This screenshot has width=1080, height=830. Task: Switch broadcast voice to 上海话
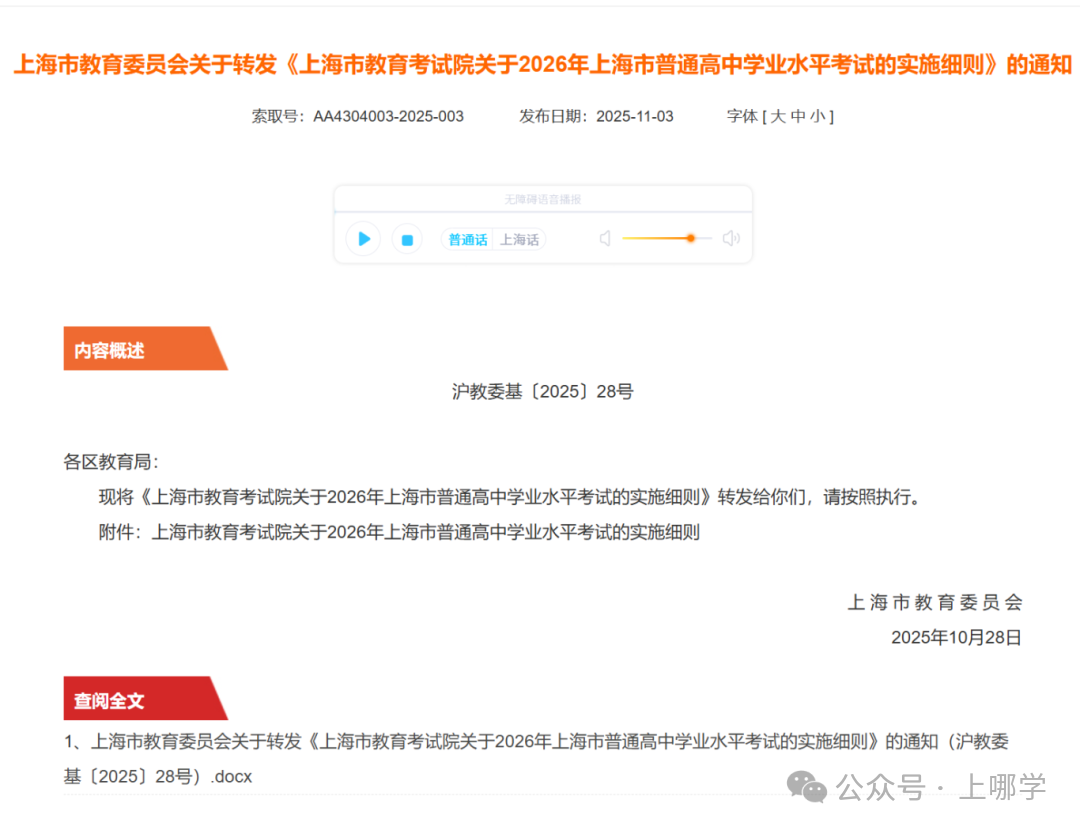pyautogui.click(x=519, y=239)
